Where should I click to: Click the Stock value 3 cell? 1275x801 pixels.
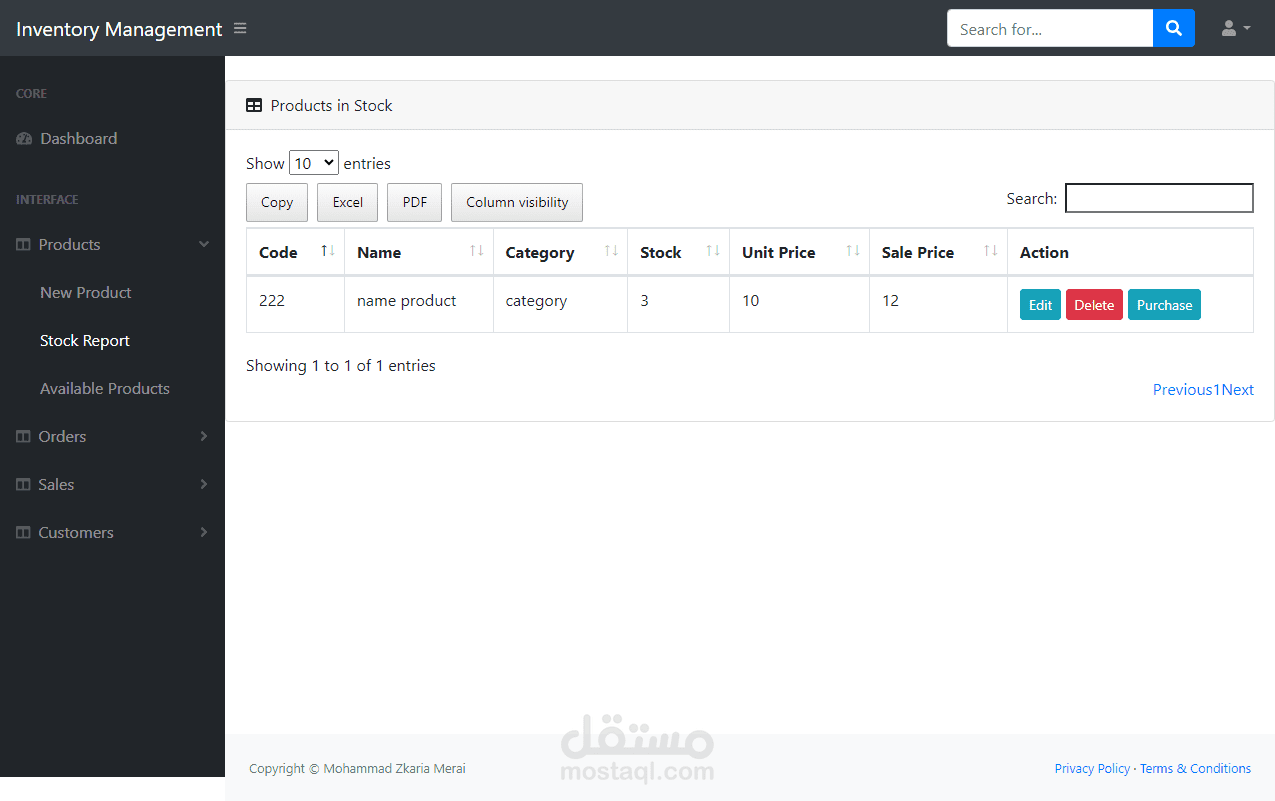pyautogui.click(x=678, y=304)
